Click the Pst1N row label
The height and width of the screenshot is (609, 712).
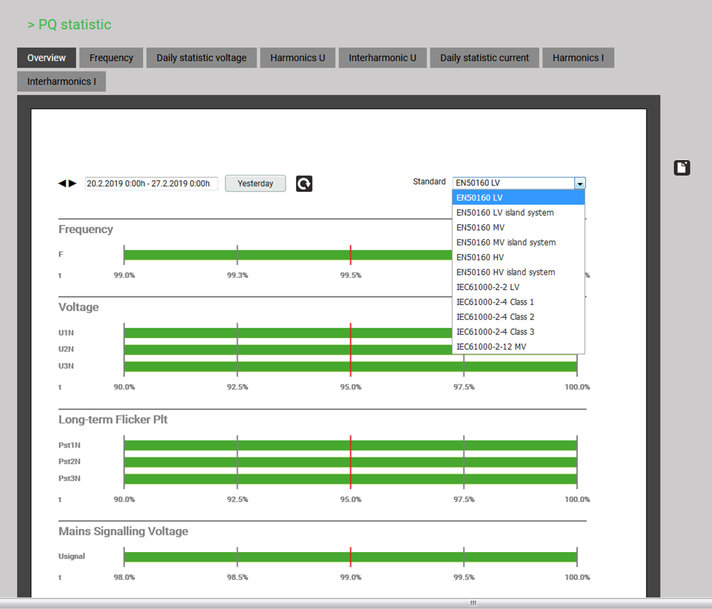coord(69,445)
